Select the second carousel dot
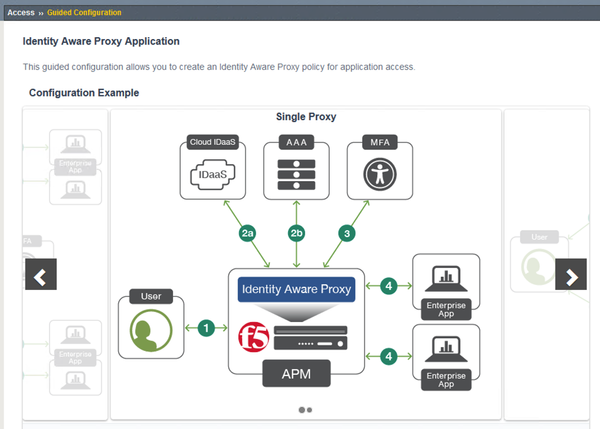 coord(310,410)
